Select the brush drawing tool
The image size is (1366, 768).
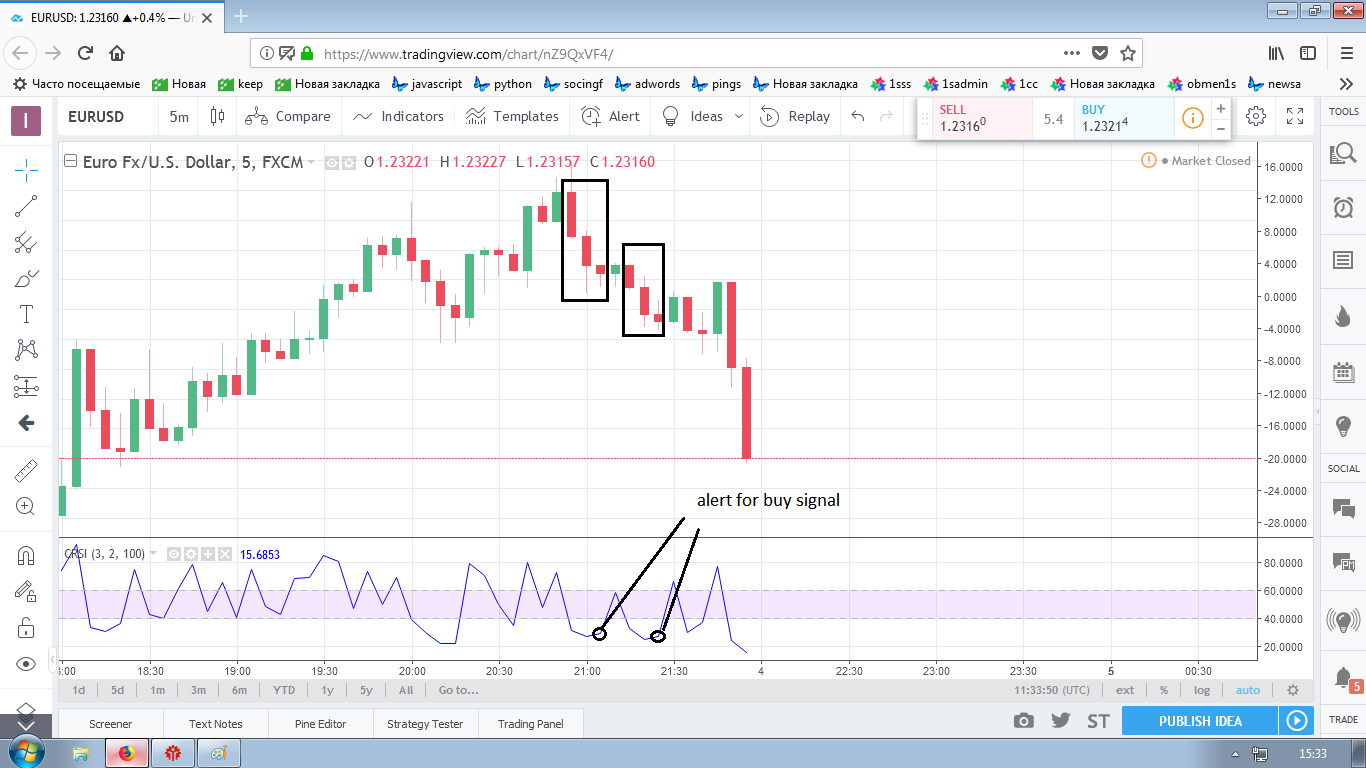coord(26,278)
